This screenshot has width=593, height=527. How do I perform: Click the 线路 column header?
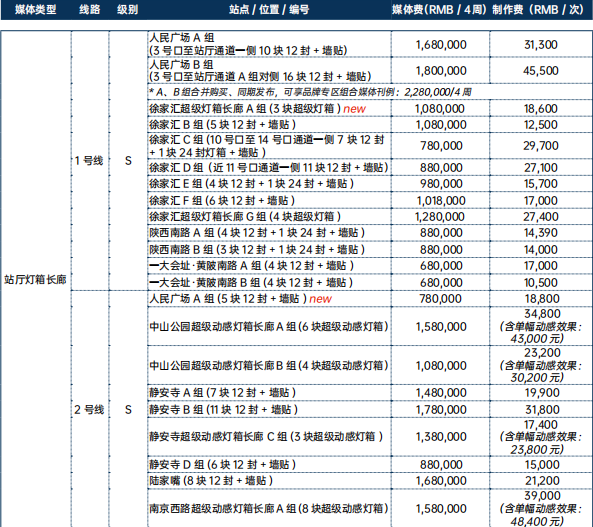pos(90,9)
